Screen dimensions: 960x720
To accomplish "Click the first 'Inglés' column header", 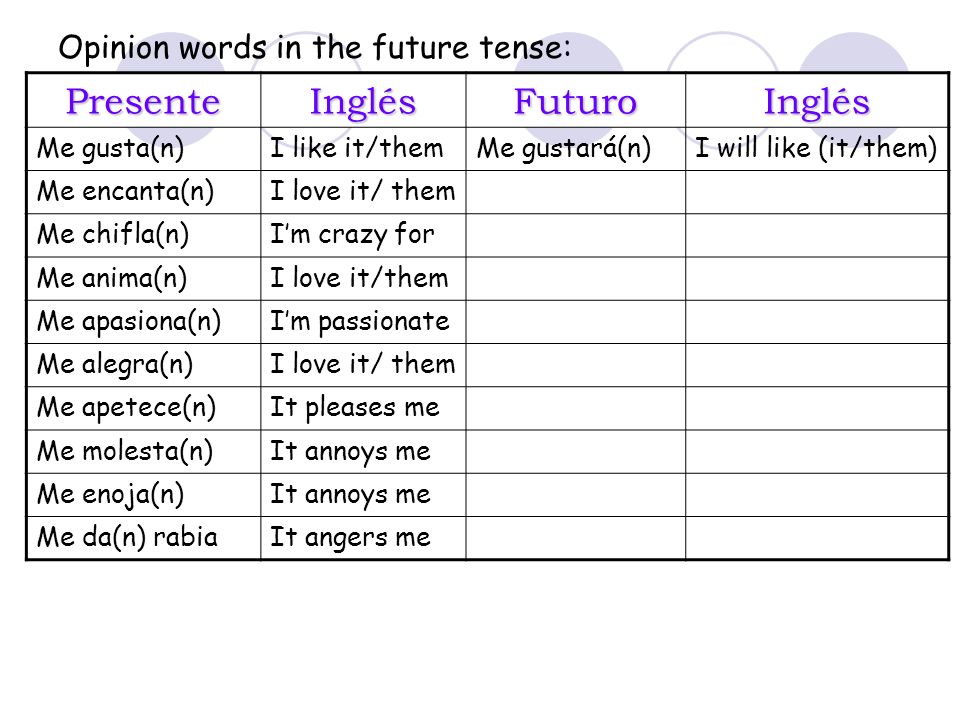I will coord(363,100).
